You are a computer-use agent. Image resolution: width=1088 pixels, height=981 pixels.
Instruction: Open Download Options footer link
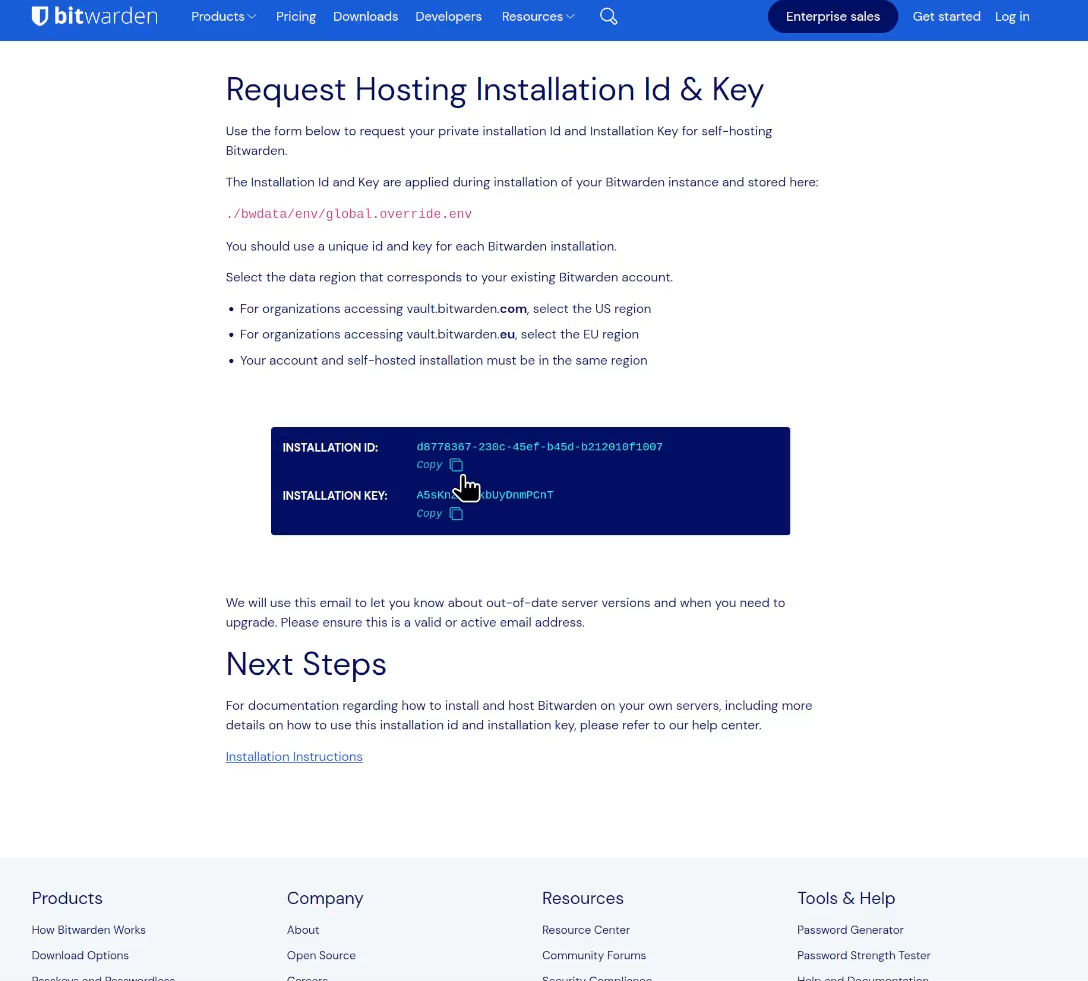pos(80,955)
